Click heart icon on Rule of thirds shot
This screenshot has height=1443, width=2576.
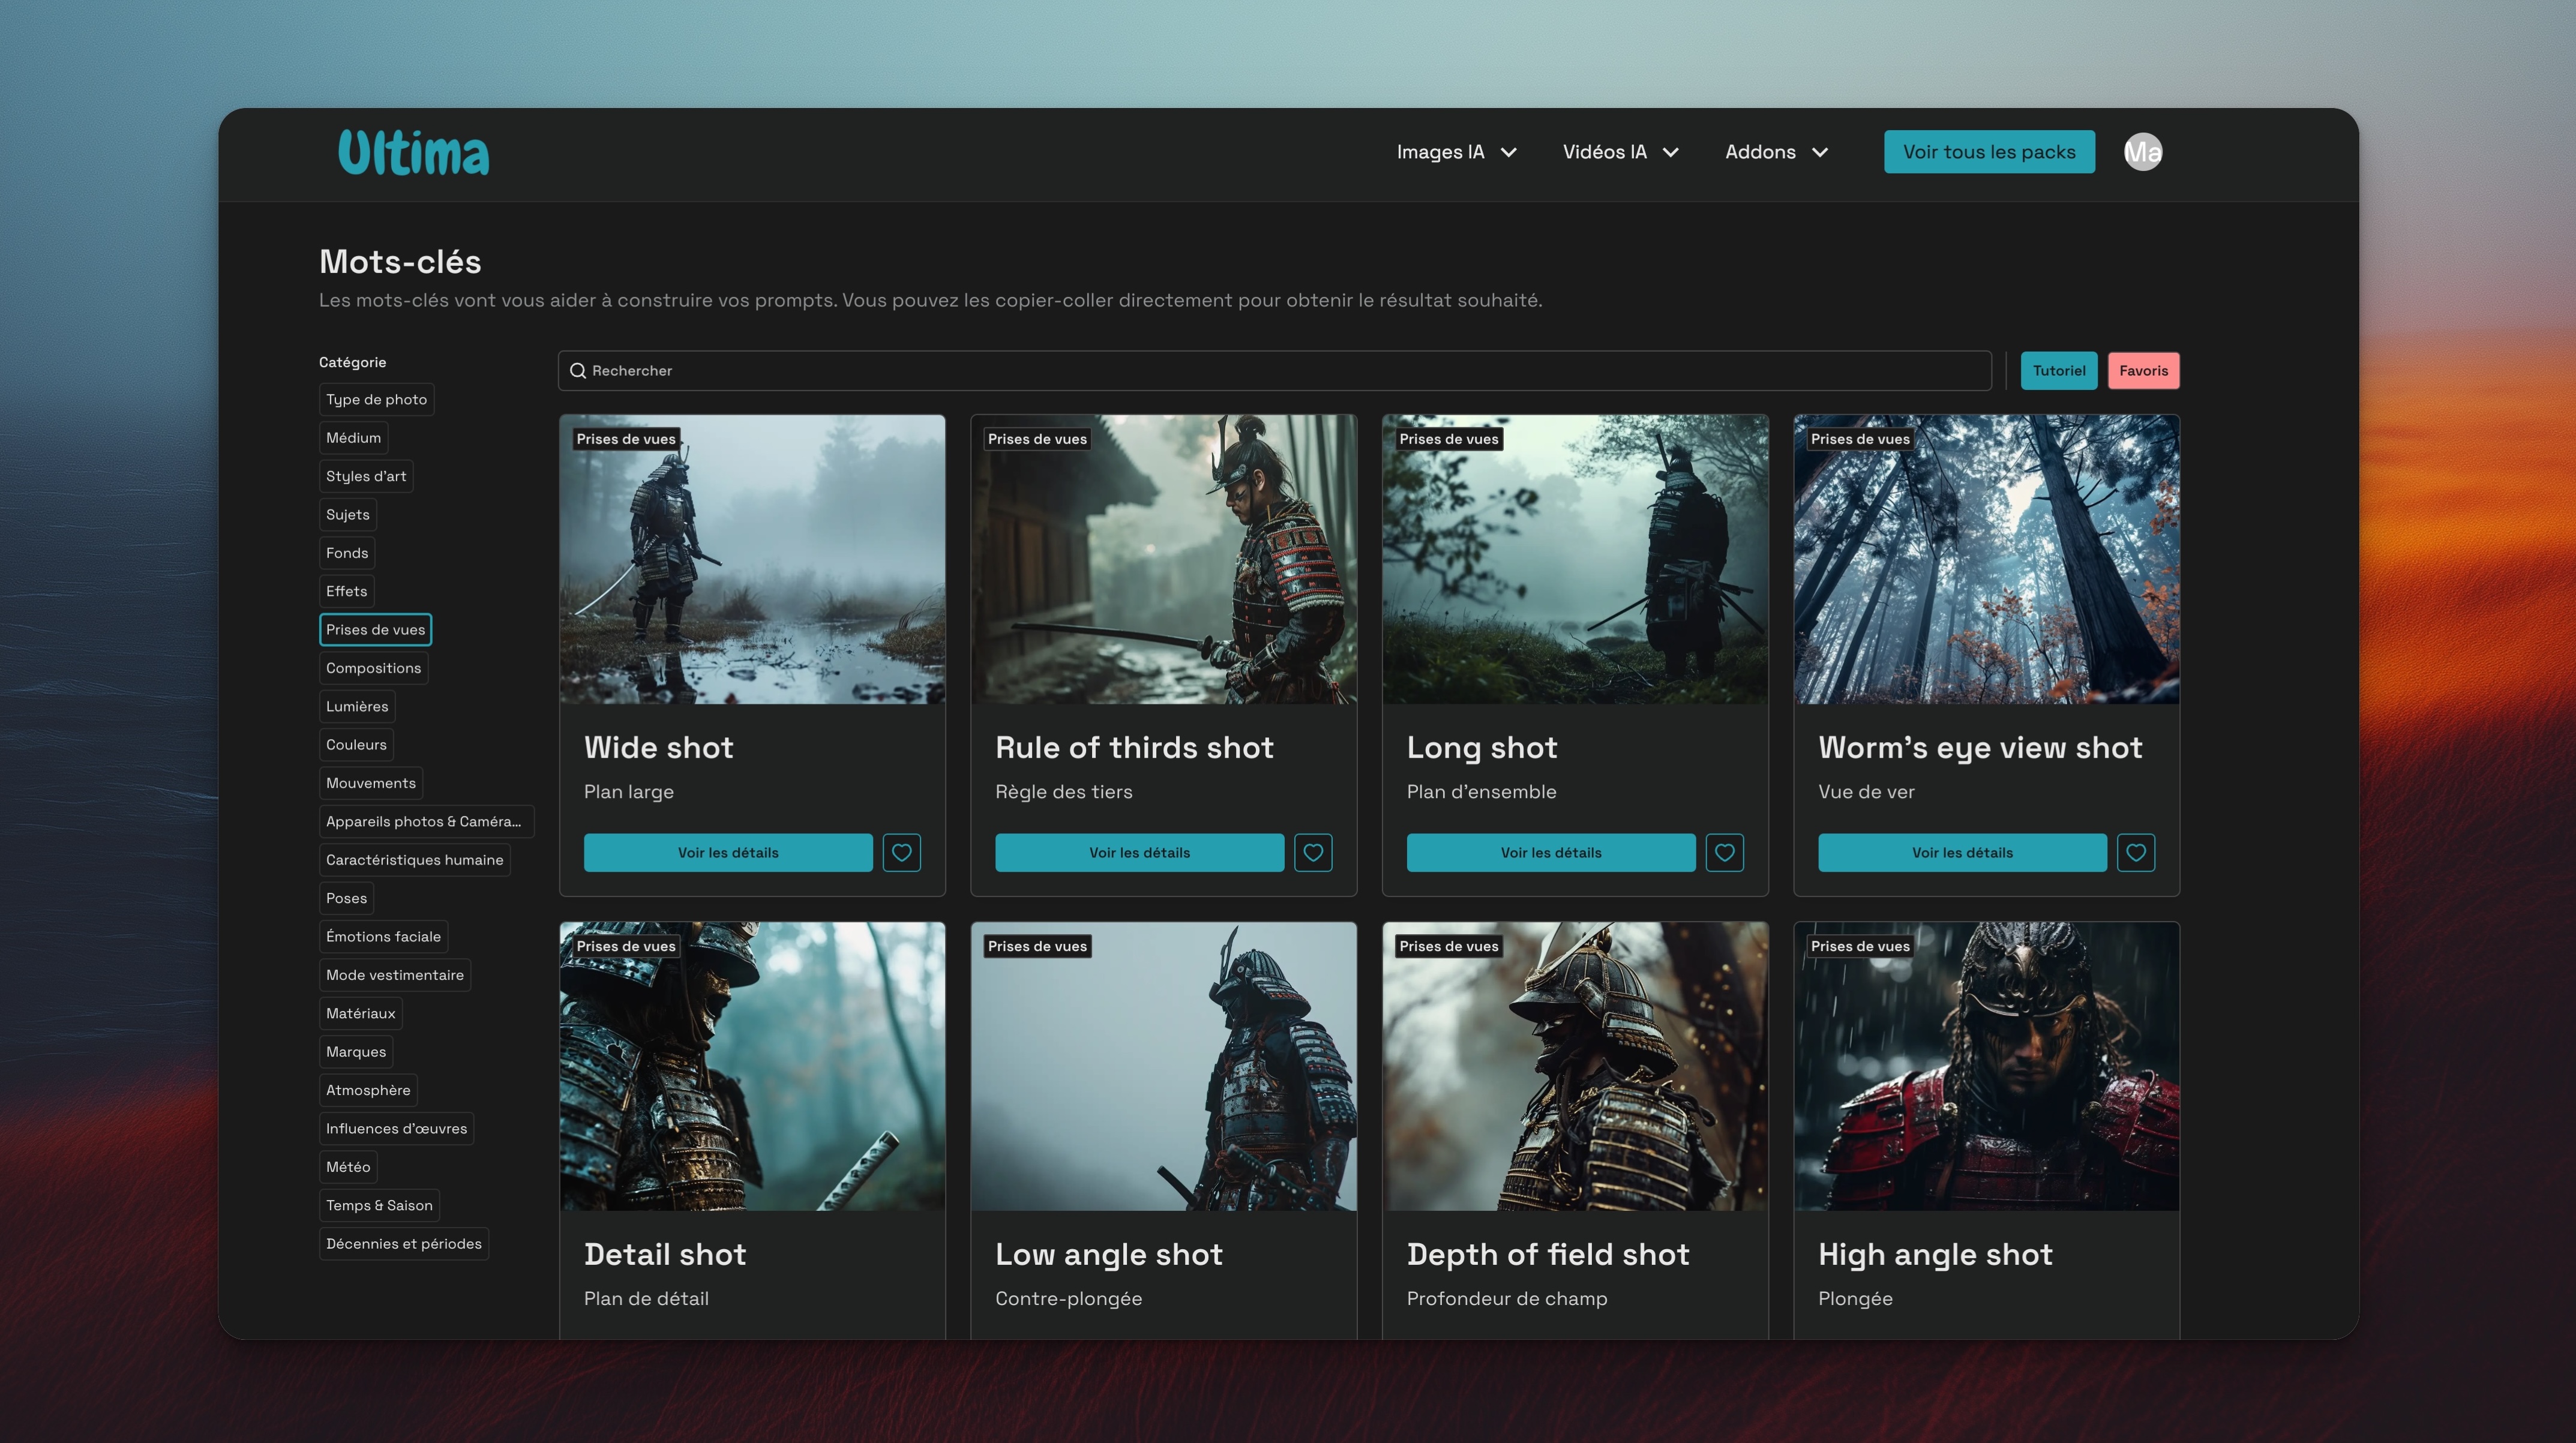pos(1312,852)
